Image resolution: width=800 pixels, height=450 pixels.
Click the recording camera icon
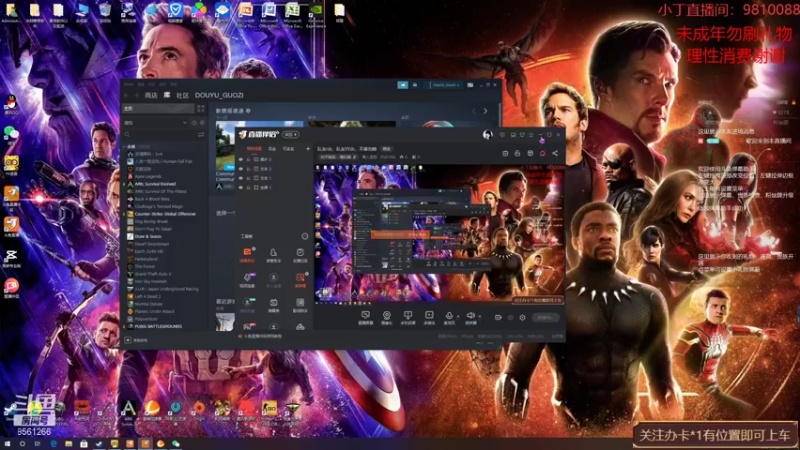(x=498, y=317)
